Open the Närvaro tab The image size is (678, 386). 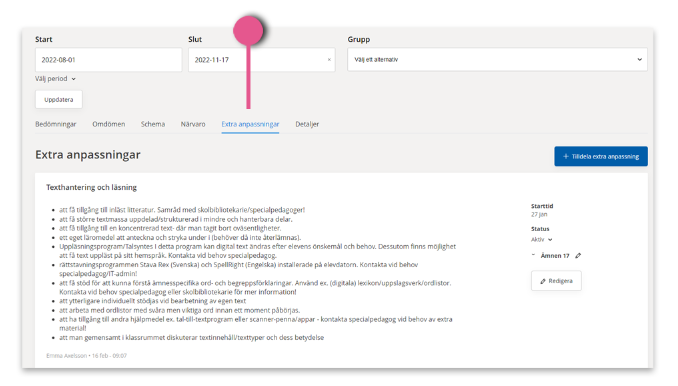[x=193, y=124]
